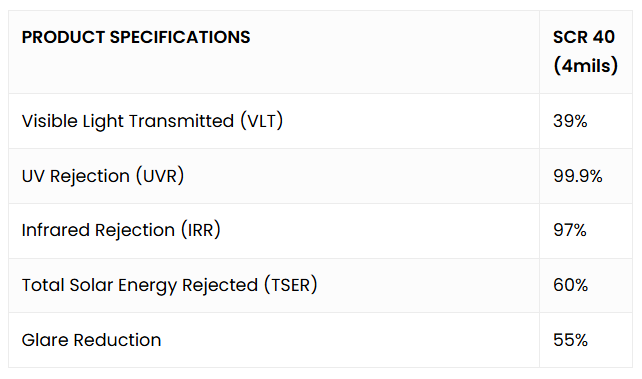Click the Glare Reduction row label
The height and width of the screenshot is (379, 642).
tap(91, 340)
